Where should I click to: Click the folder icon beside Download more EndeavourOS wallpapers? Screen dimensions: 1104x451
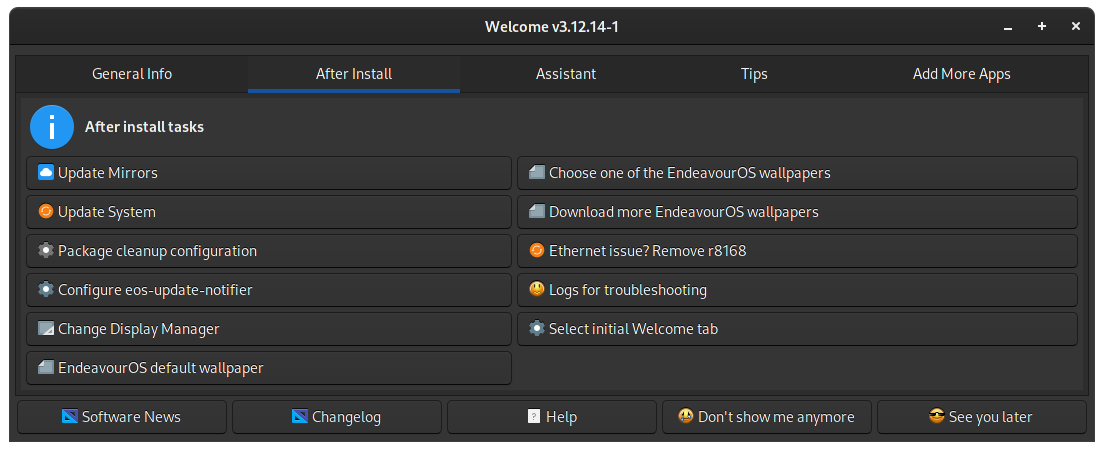click(x=537, y=211)
